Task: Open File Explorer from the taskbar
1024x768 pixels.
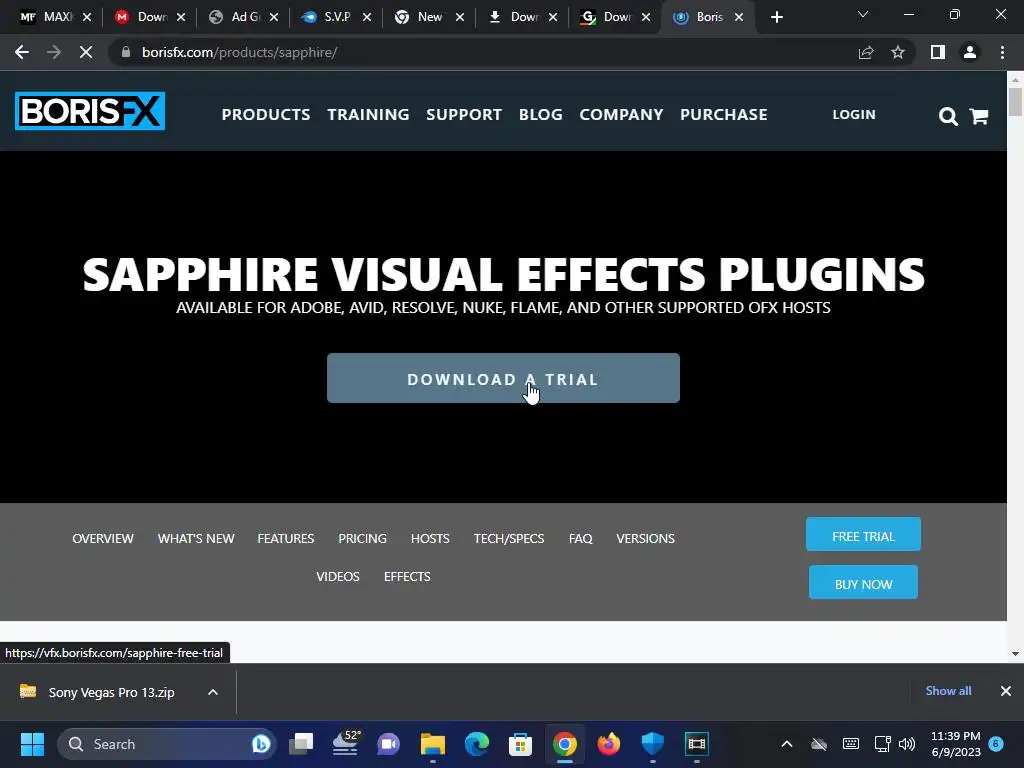Action: (x=432, y=744)
